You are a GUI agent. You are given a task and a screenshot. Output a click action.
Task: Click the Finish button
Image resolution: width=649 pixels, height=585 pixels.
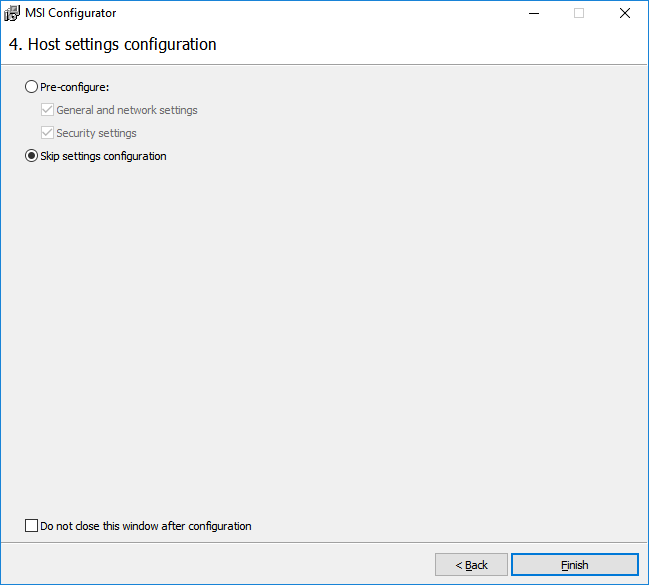click(575, 565)
